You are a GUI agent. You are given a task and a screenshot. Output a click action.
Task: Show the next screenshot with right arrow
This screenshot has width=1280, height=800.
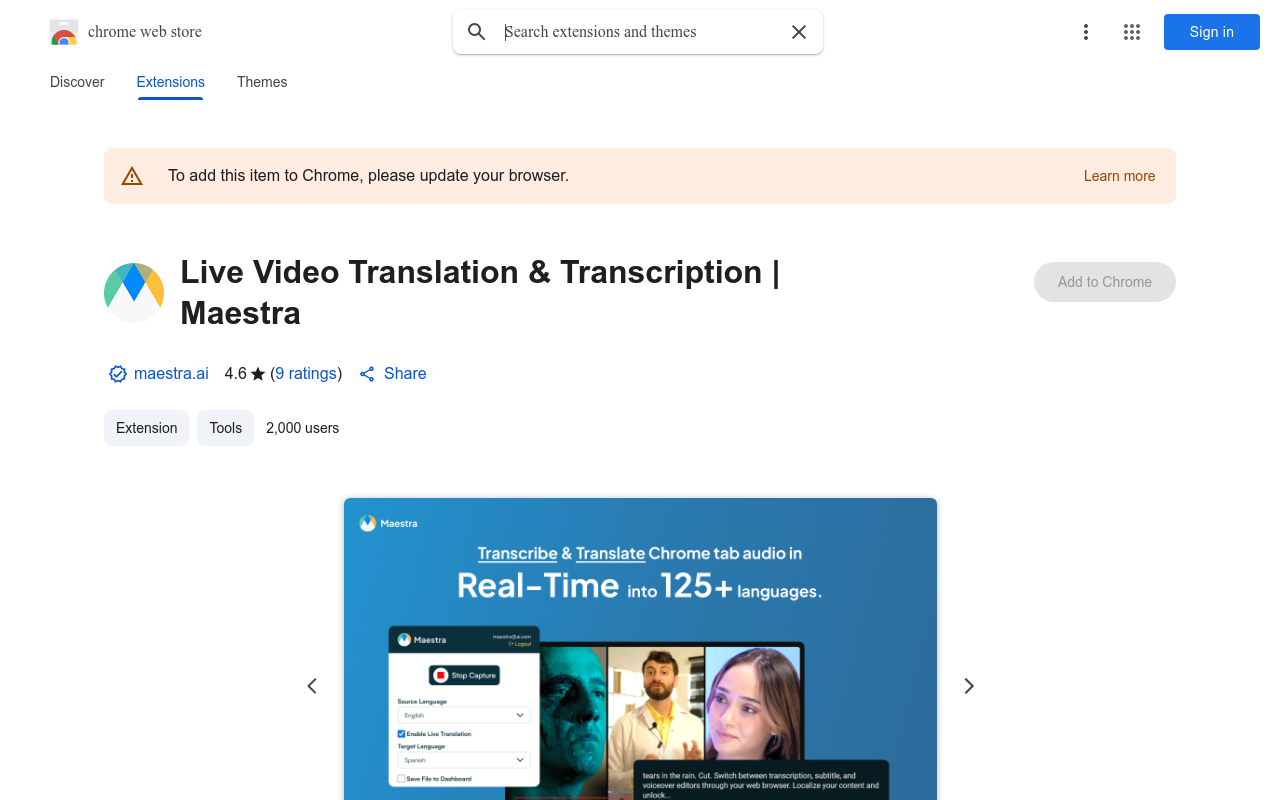tap(968, 686)
